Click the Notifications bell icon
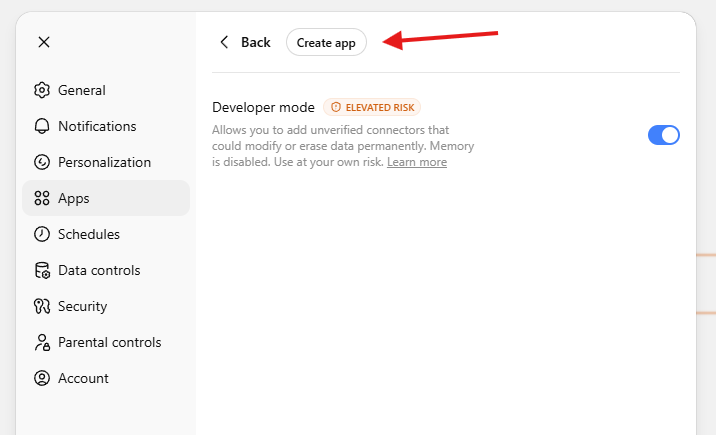 [42, 126]
